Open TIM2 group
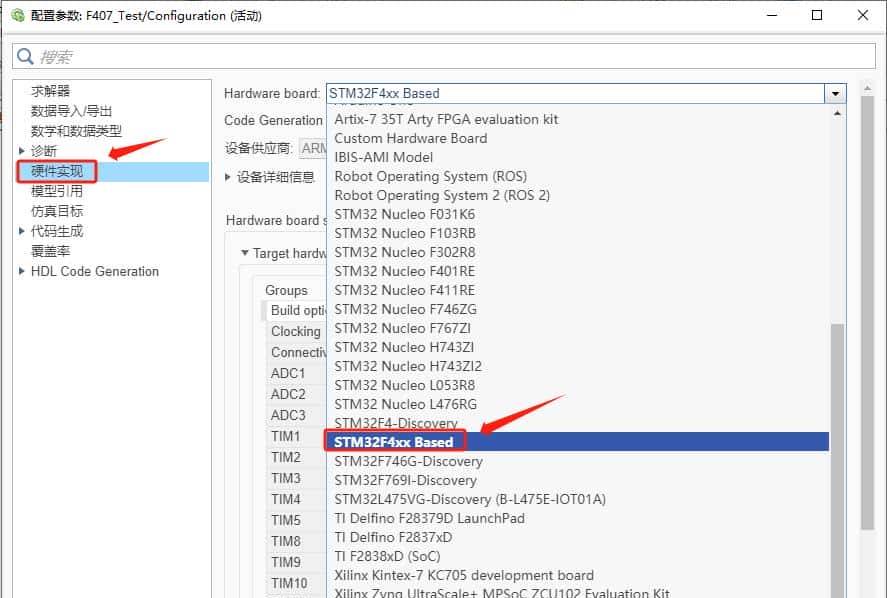Viewport: 887px width, 598px height. pyautogui.click(x=296, y=457)
